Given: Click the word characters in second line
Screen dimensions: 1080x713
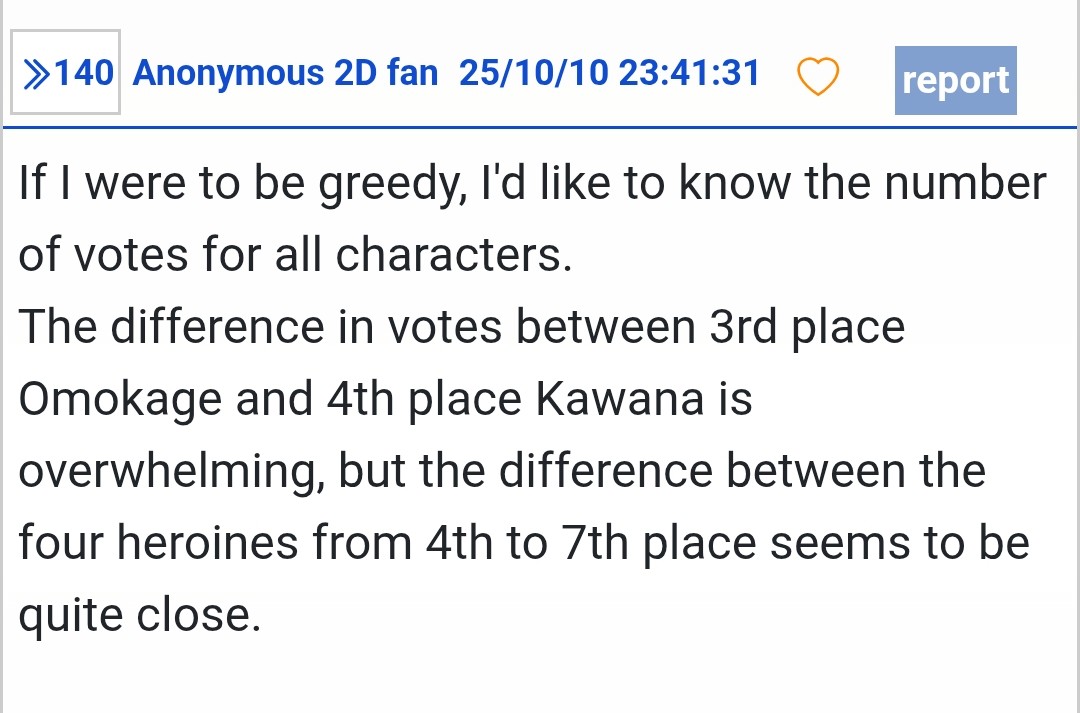Looking at the screenshot, I should (453, 255).
